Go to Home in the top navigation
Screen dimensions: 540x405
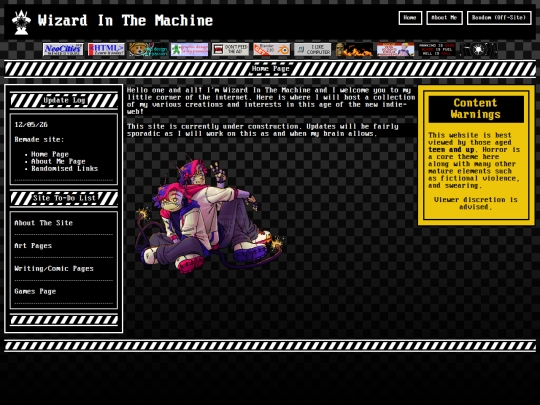(410, 18)
